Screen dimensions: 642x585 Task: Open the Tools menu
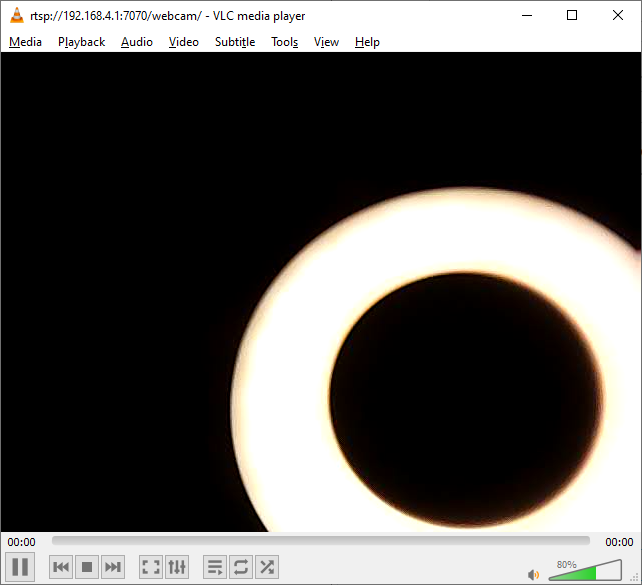click(285, 42)
